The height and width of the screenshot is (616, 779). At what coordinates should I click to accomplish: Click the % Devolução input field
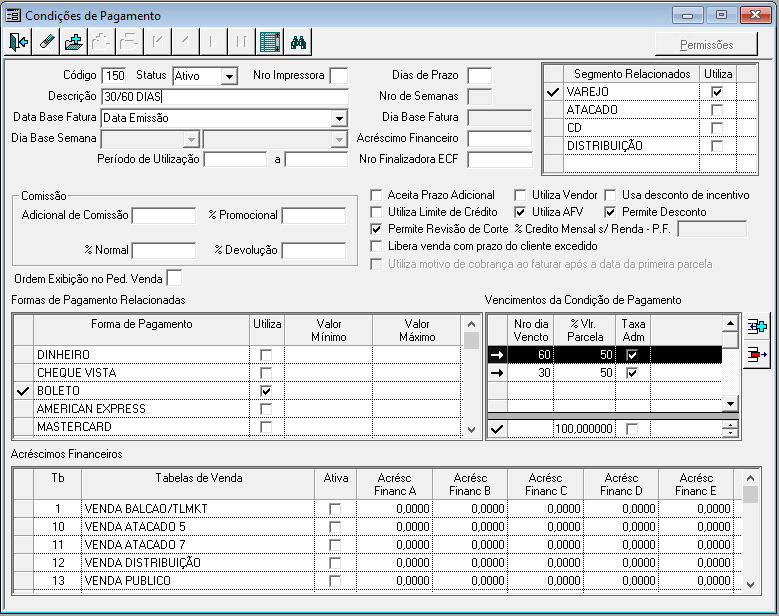(x=314, y=250)
